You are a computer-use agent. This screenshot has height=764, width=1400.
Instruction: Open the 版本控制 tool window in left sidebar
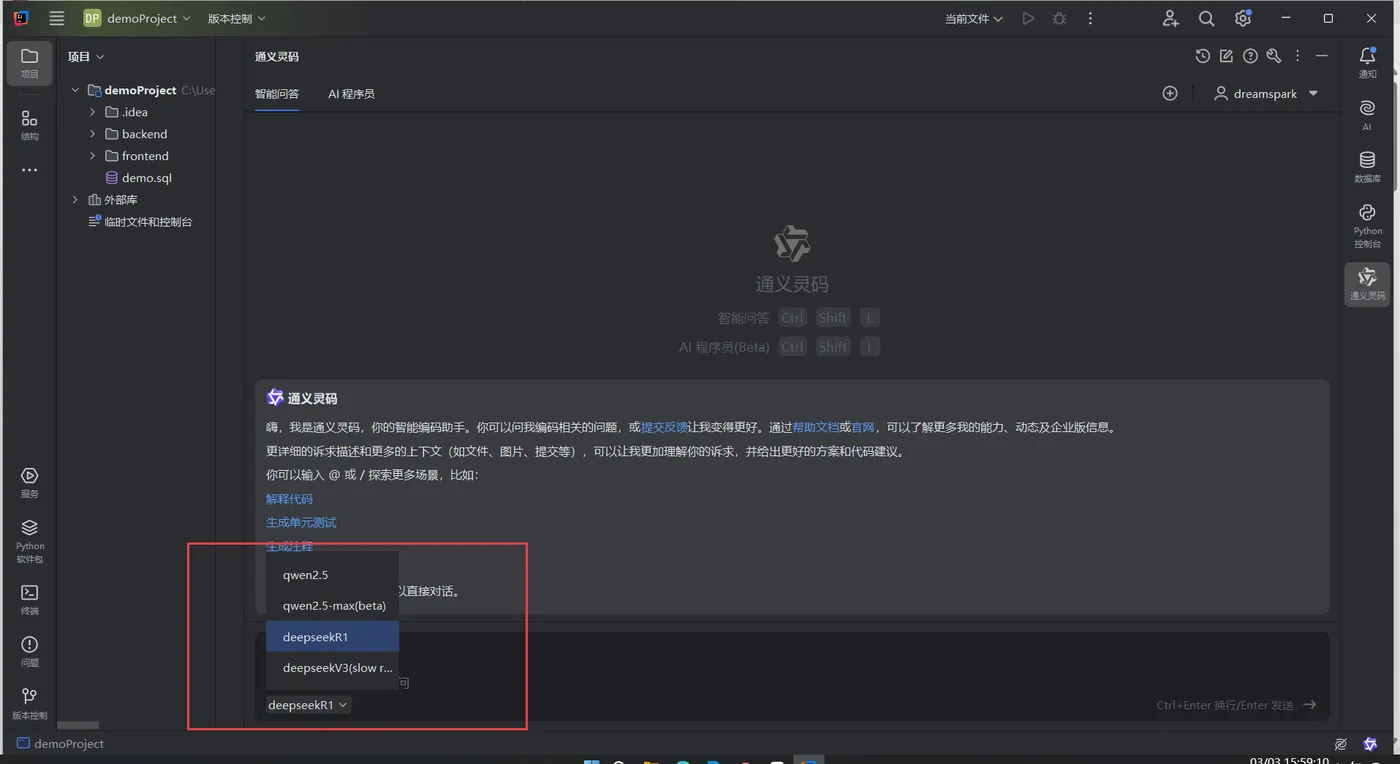point(30,702)
